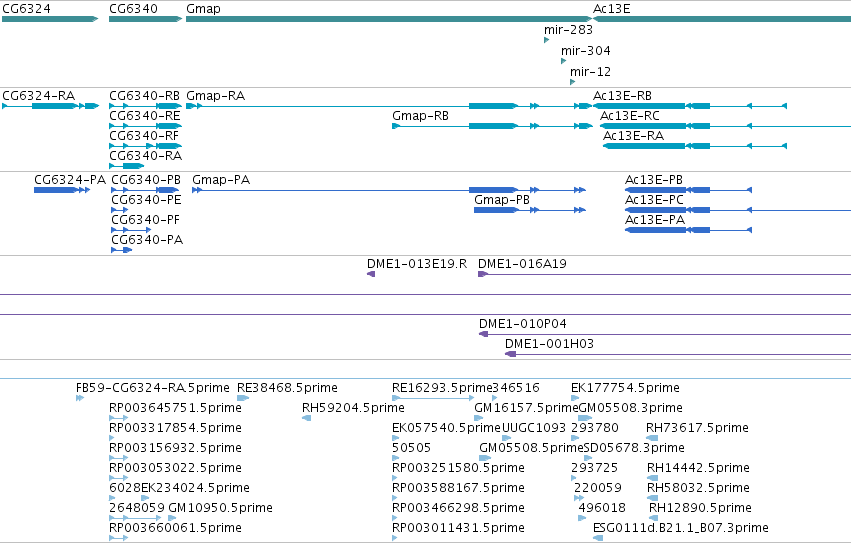The image size is (851, 543).
Task: Select EST GM05508.3prime
Action: 631,408
